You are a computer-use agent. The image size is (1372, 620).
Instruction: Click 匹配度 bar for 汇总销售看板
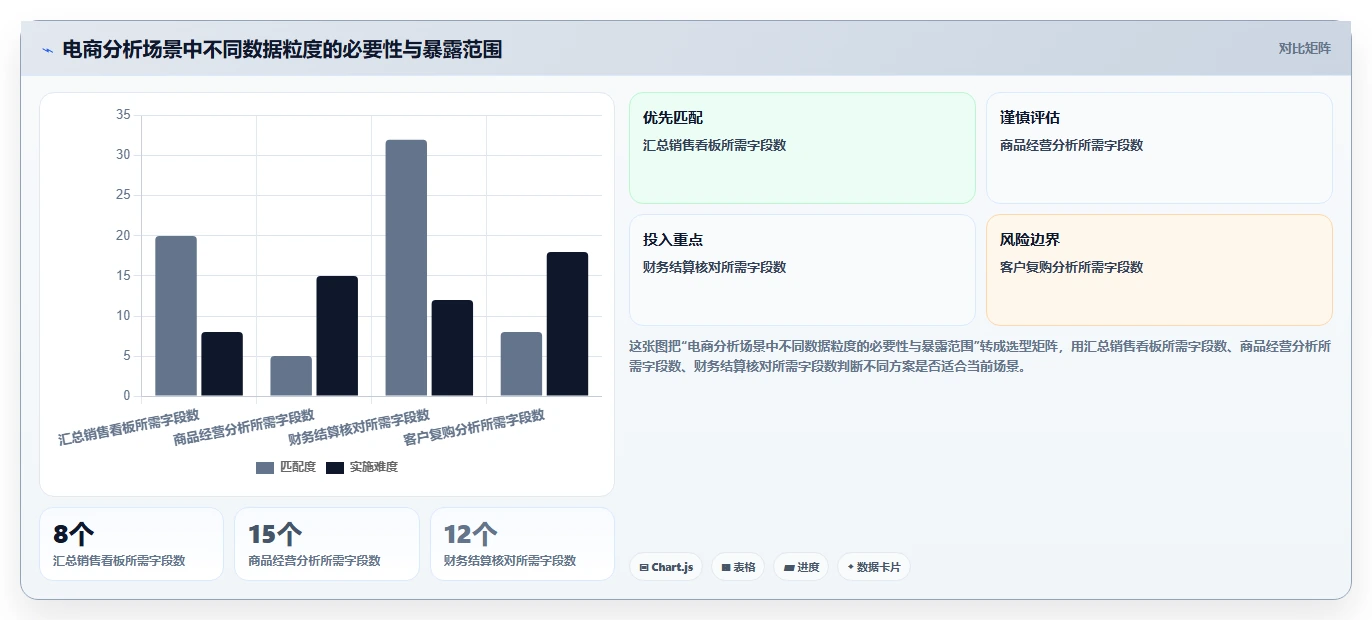tap(176, 316)
